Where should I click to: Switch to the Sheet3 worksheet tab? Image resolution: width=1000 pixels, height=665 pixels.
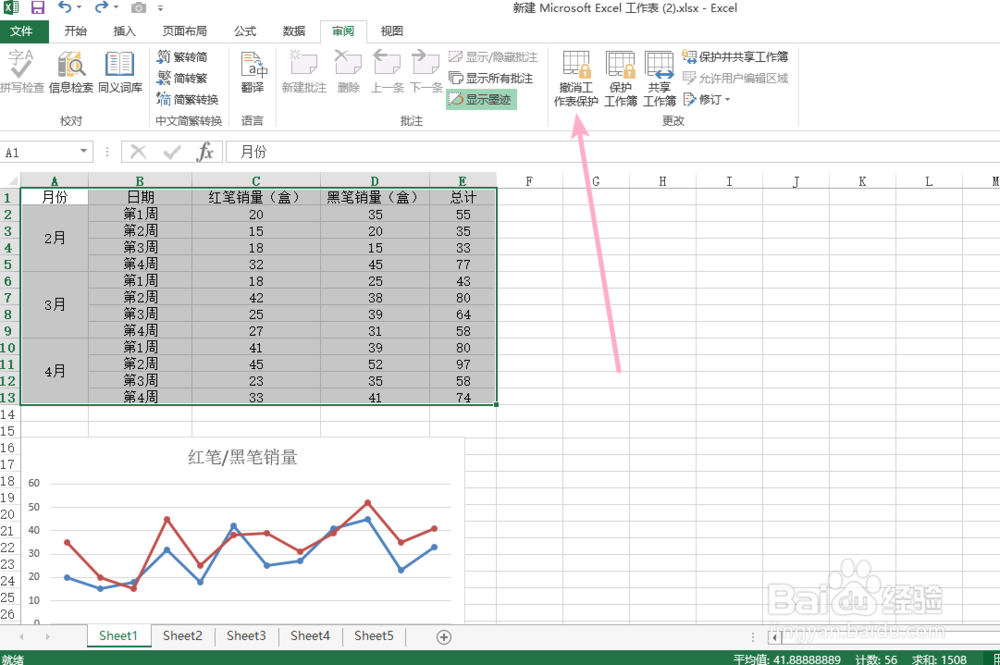pos(245,636)
